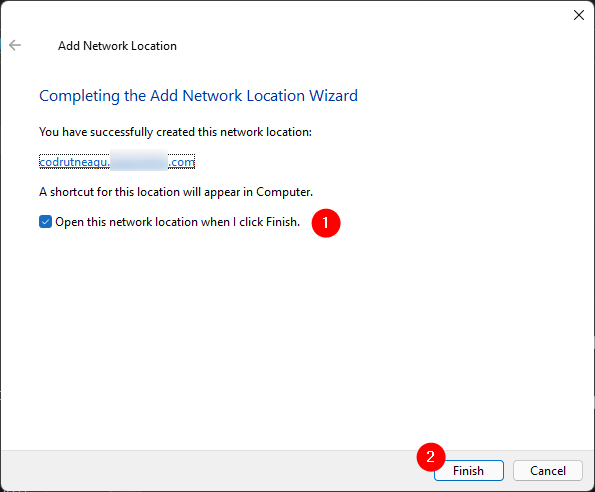Click the Completing the Add Network Location Wizard heading
This screenshot has height=492, width=595.
pyautogui.click(x=198, y=96)
